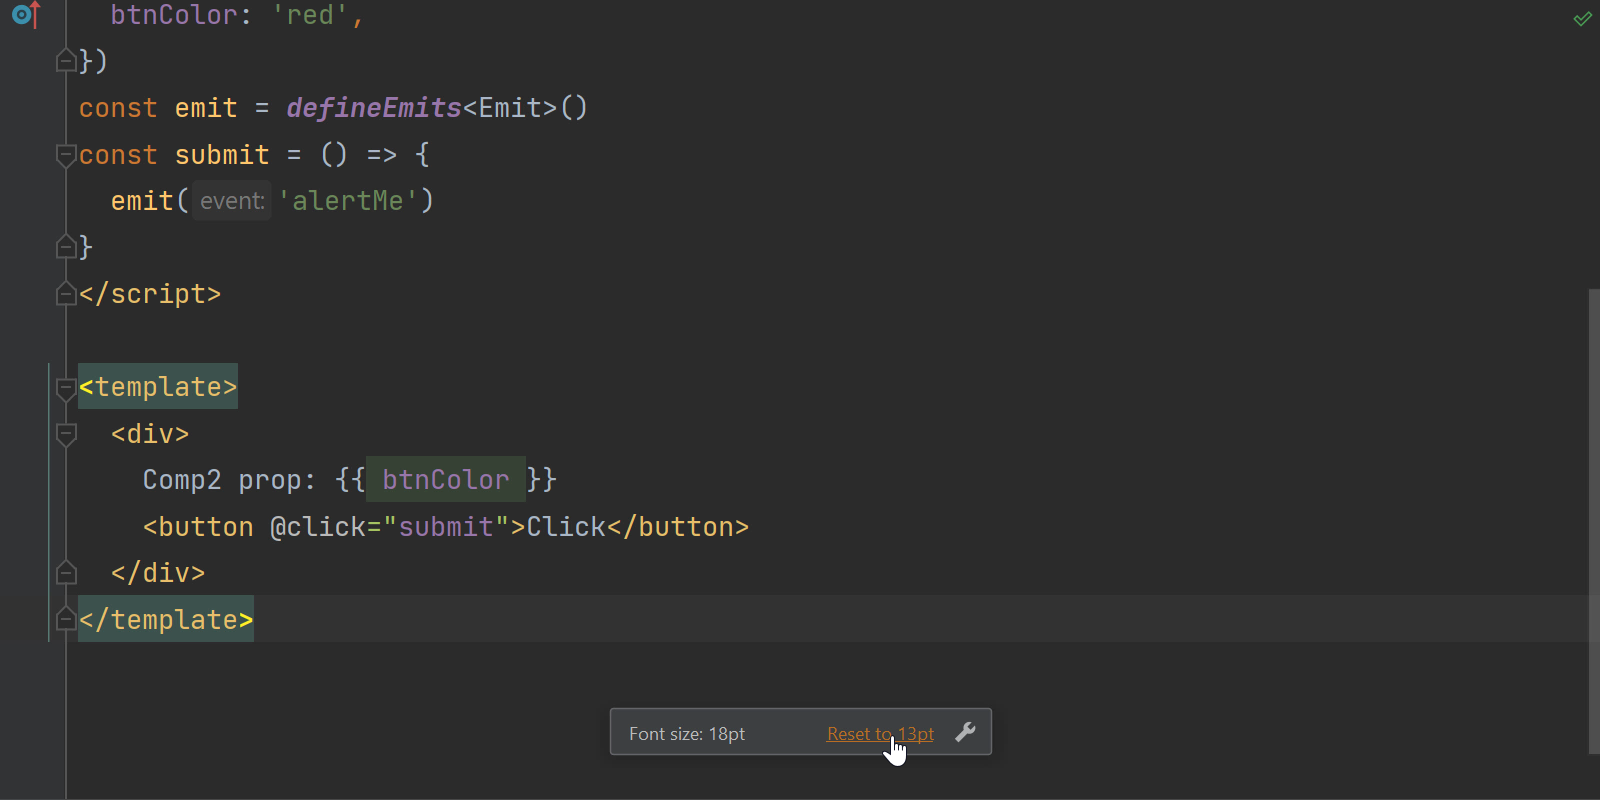Click the green inspection checkmark icon

point(1582,18)
